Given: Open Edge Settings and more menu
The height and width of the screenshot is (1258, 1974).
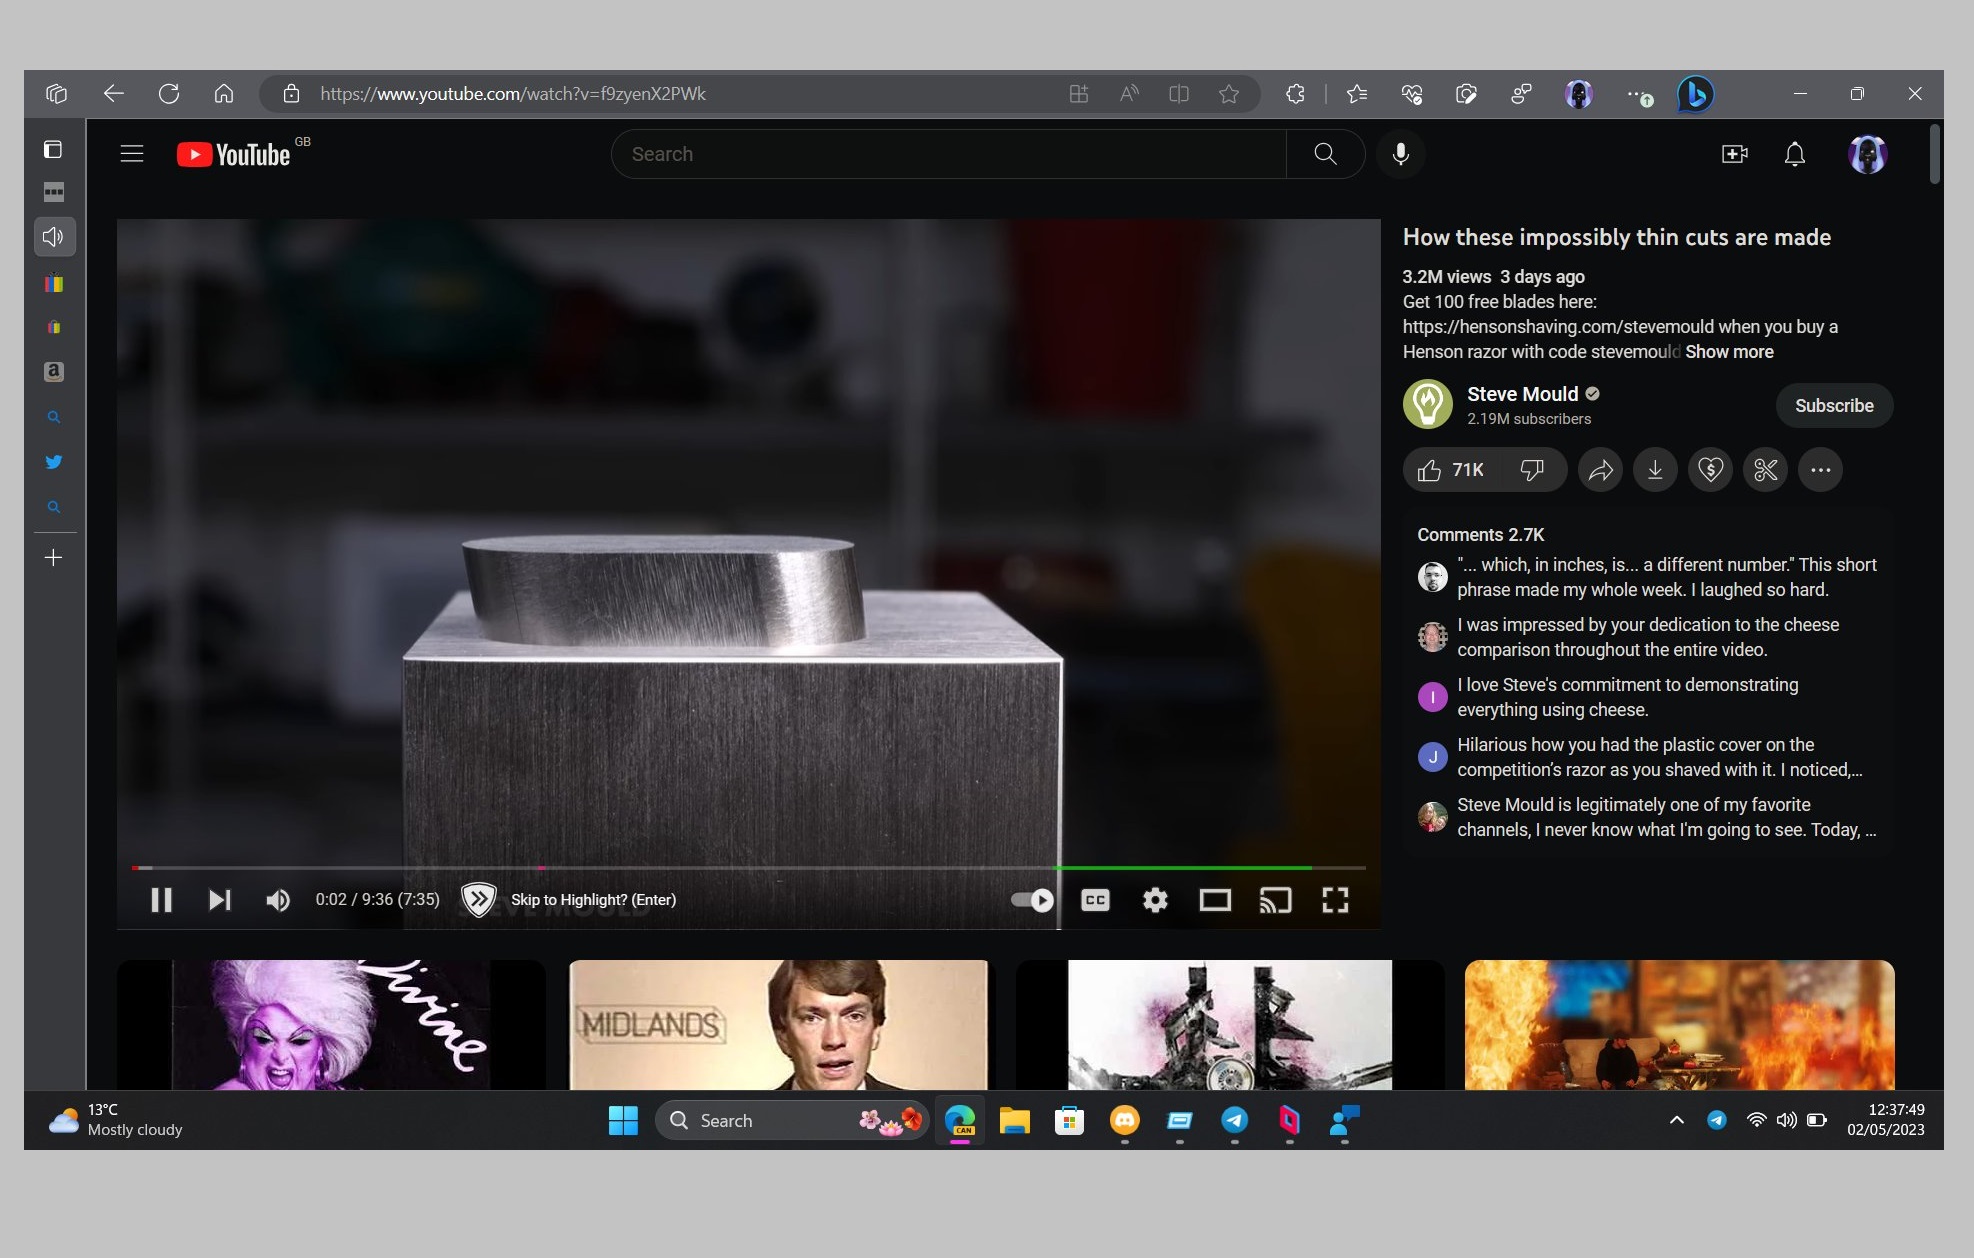Looking at the screenshot, I should (x=1636, y=94).
